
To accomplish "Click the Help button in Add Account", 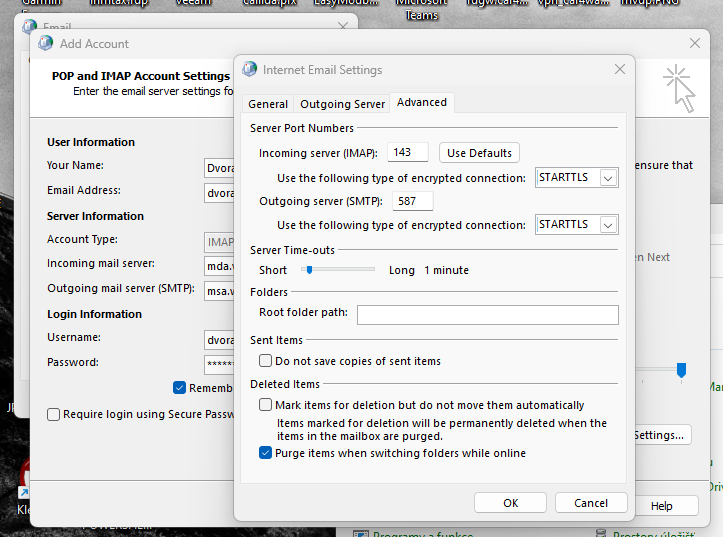I will coord(666,506).
